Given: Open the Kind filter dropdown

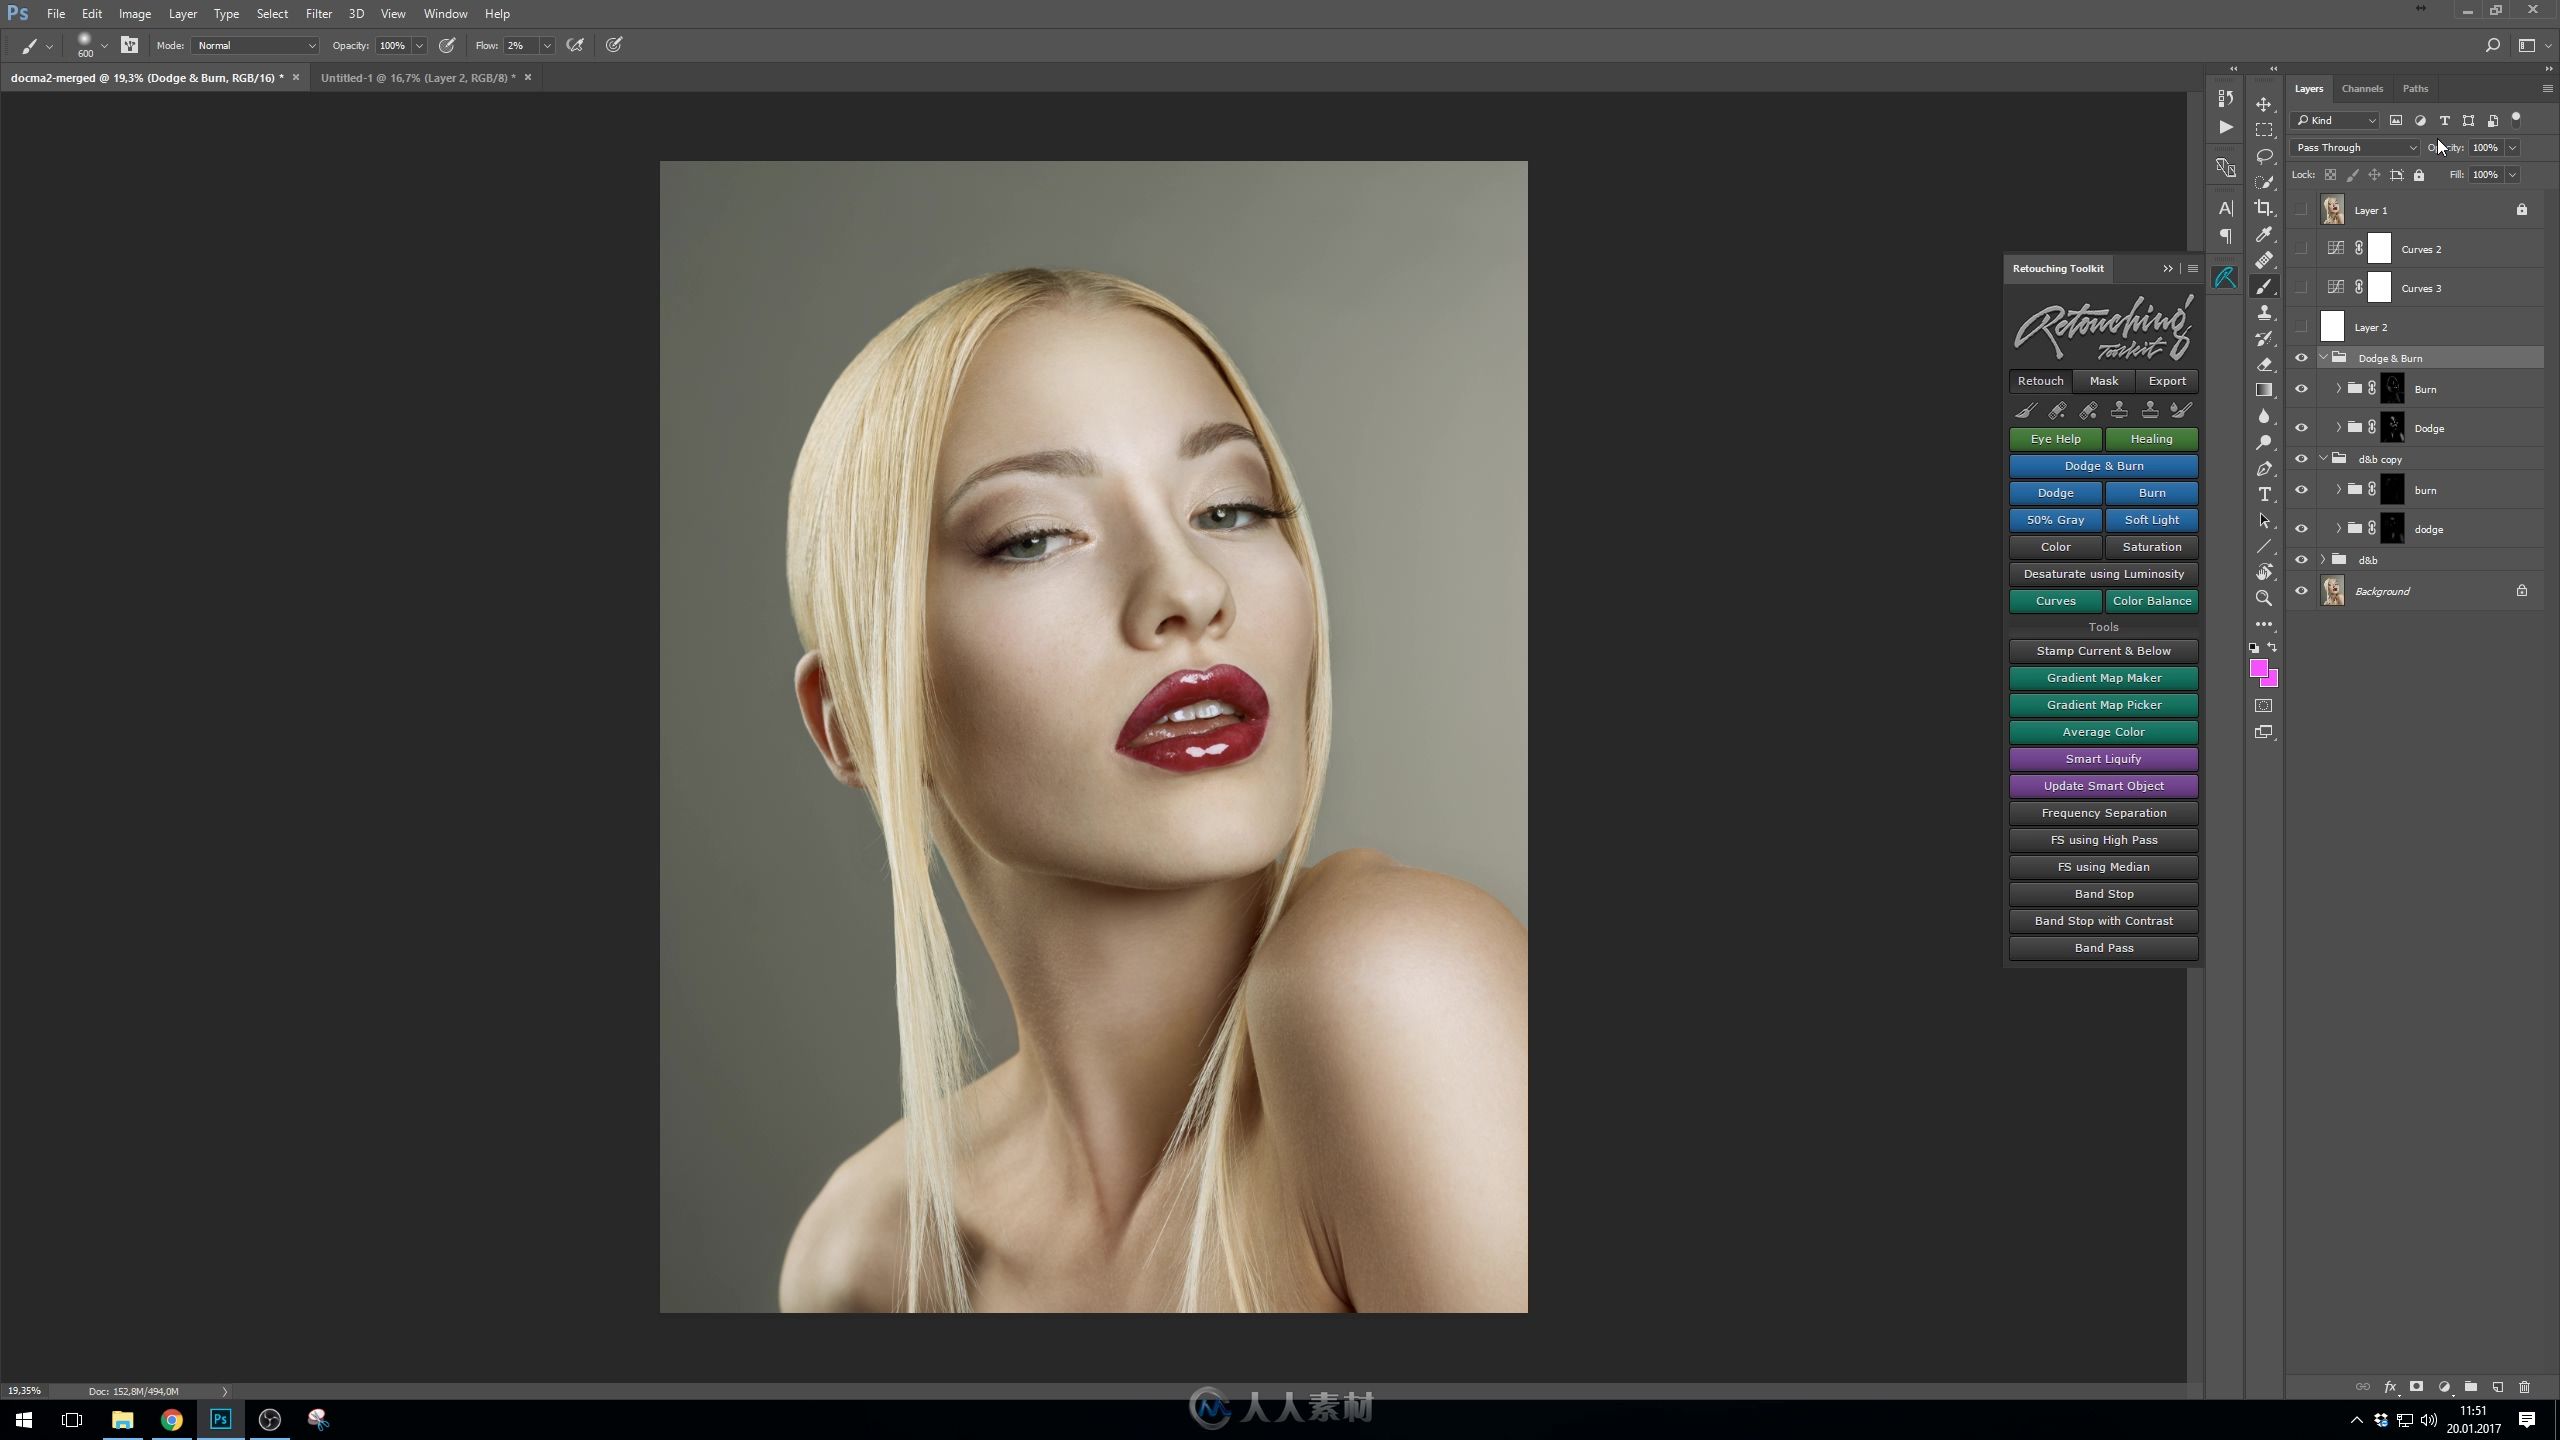Looking at the screenshot, I should point(2336,120).
